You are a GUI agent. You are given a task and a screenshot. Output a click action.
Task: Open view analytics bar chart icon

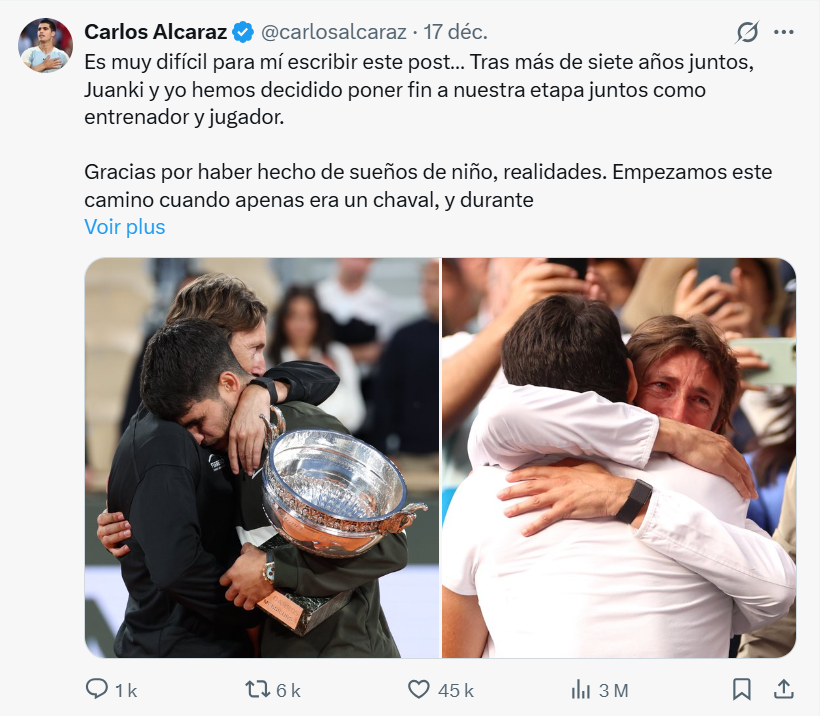coord(580,689)
